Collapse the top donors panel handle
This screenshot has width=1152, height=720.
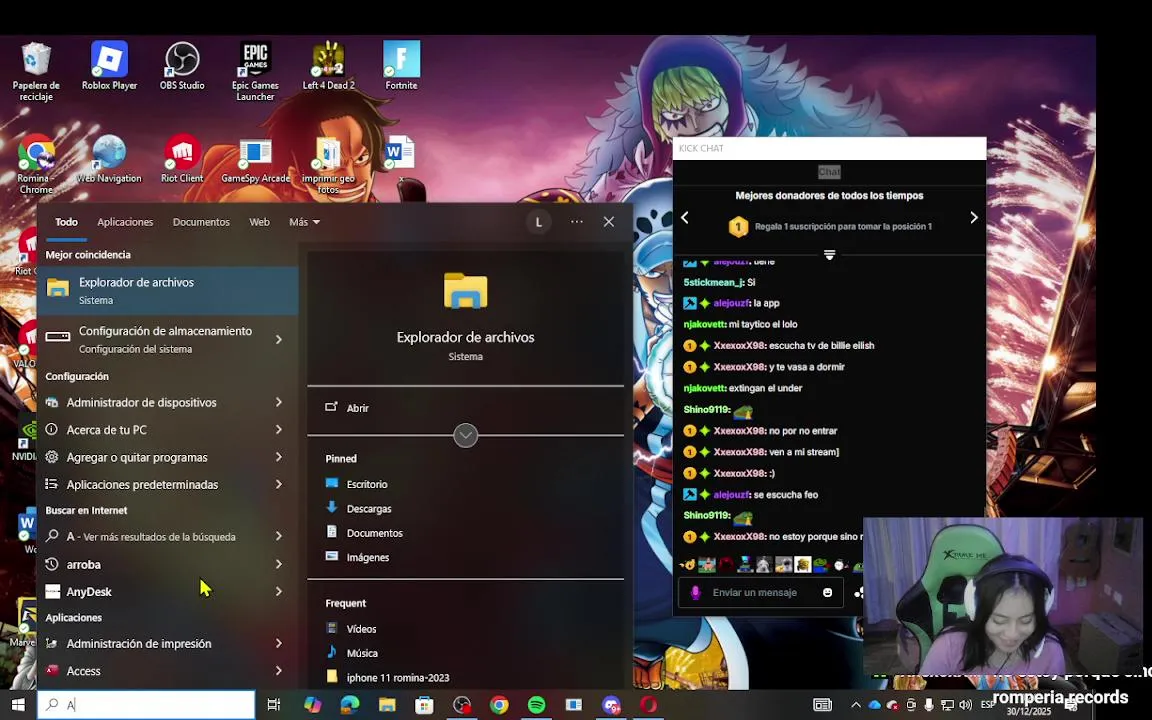tap(829, 255)
